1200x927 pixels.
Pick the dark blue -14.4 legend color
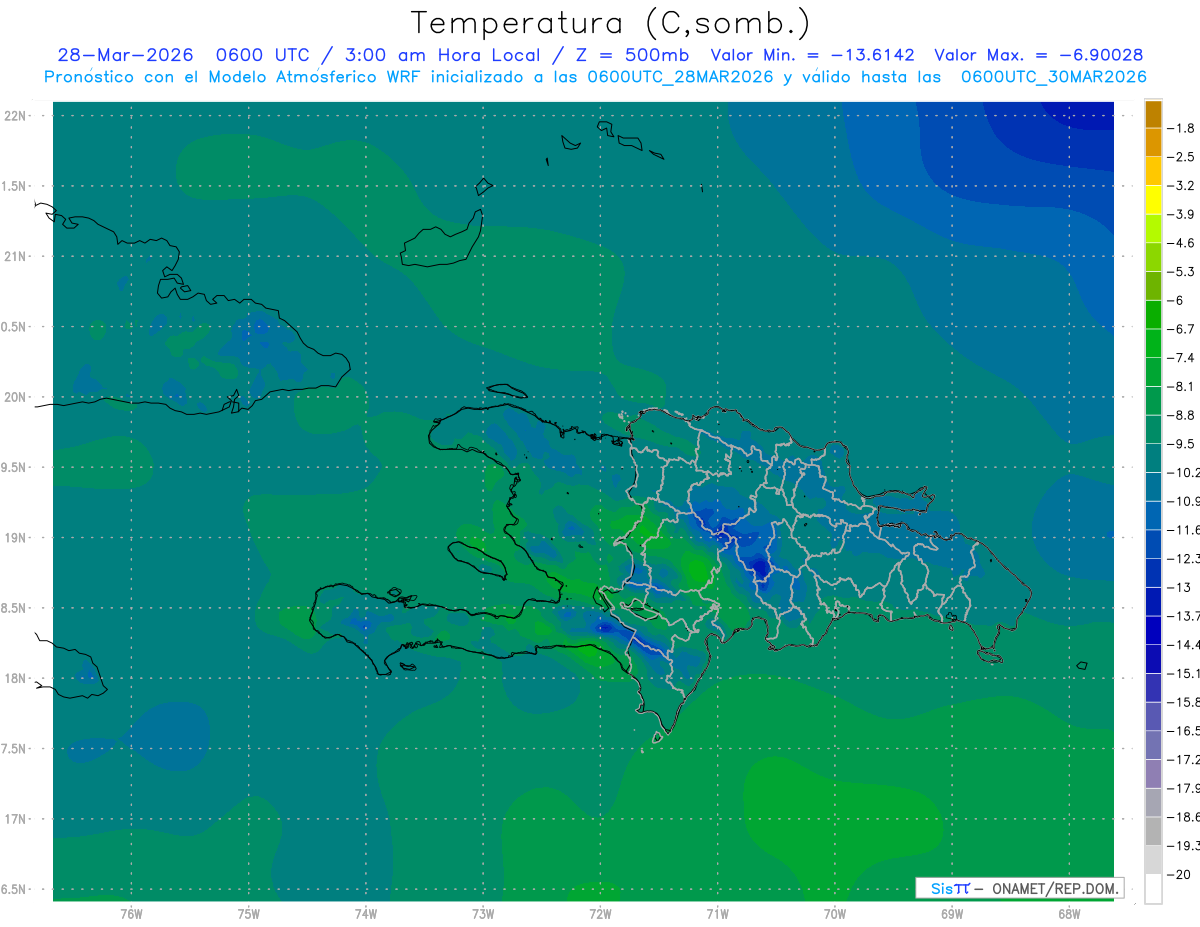tap(1153, 631)
